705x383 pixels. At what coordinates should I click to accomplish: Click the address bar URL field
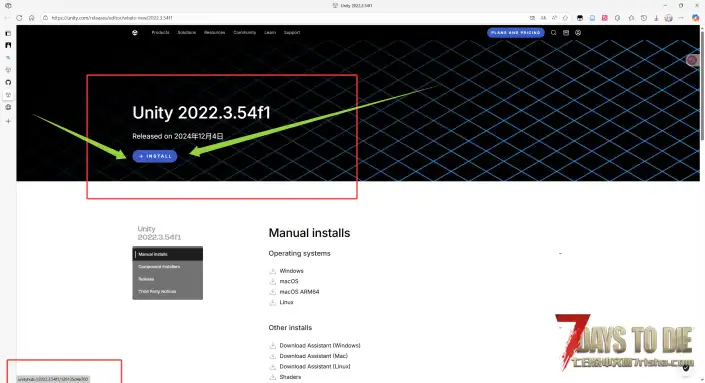[x=288, y=18]
